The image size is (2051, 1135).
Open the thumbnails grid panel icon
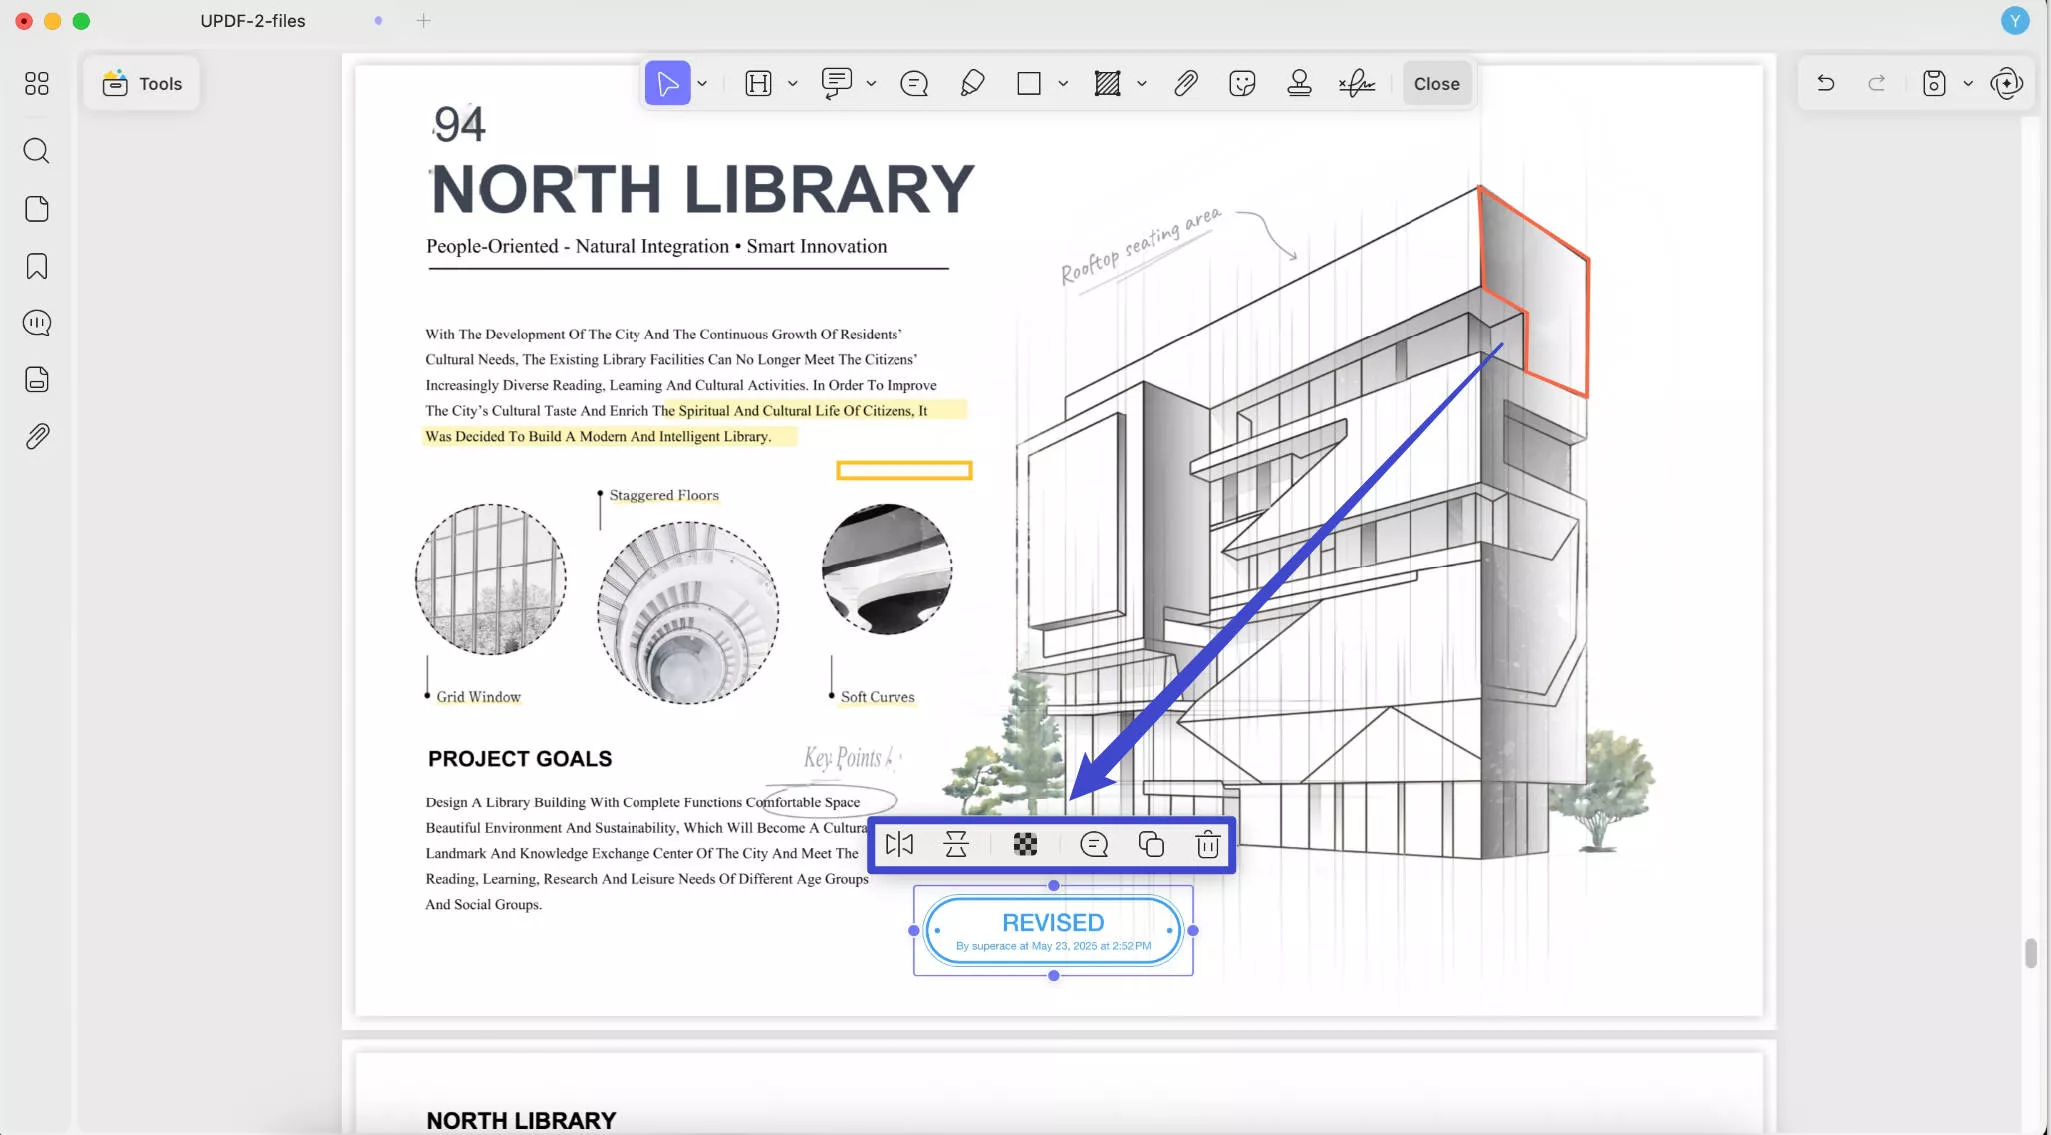[37, 83]
